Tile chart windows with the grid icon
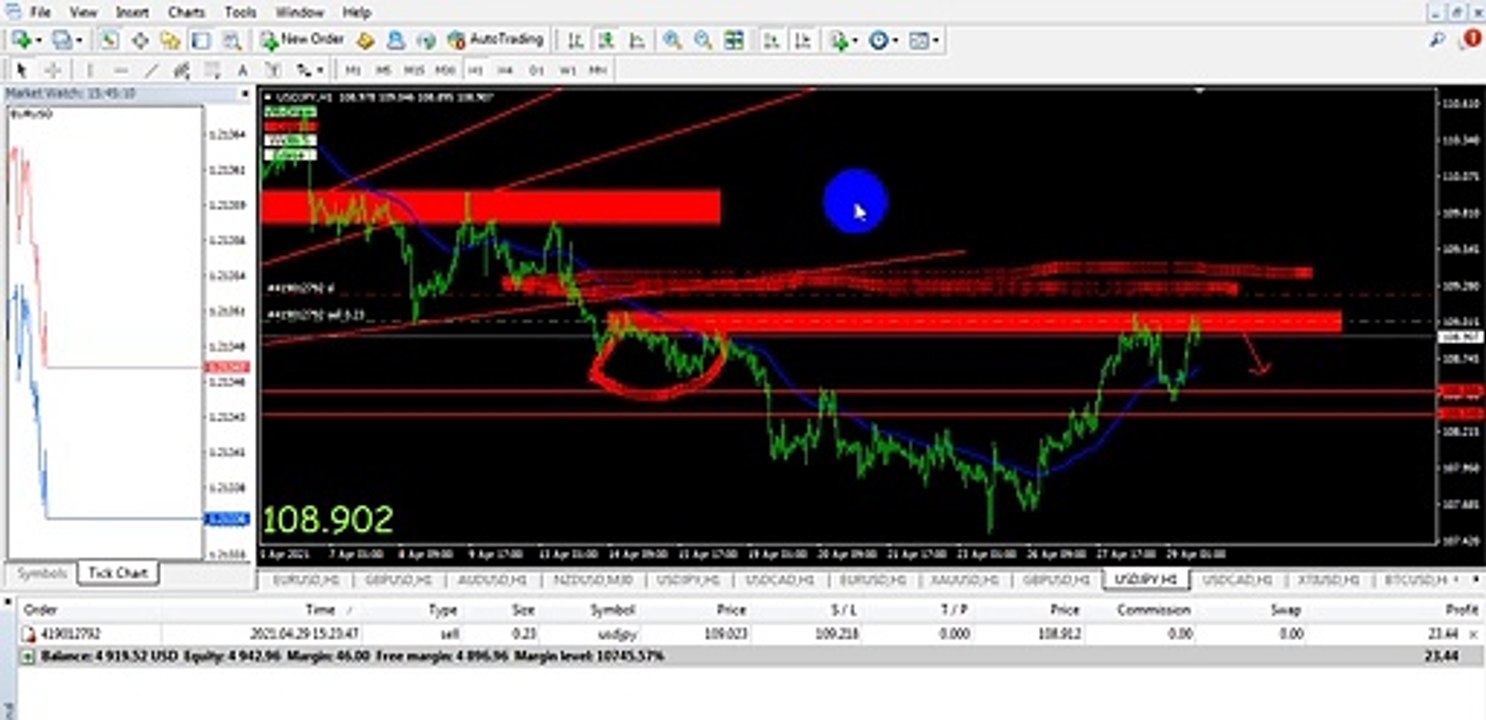This screenshot has height=720, width=1486. (734, 40)
